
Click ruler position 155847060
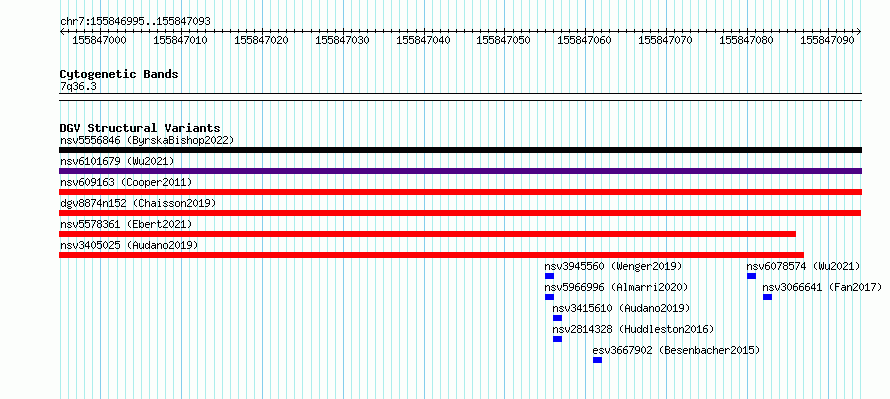point(585,40)
